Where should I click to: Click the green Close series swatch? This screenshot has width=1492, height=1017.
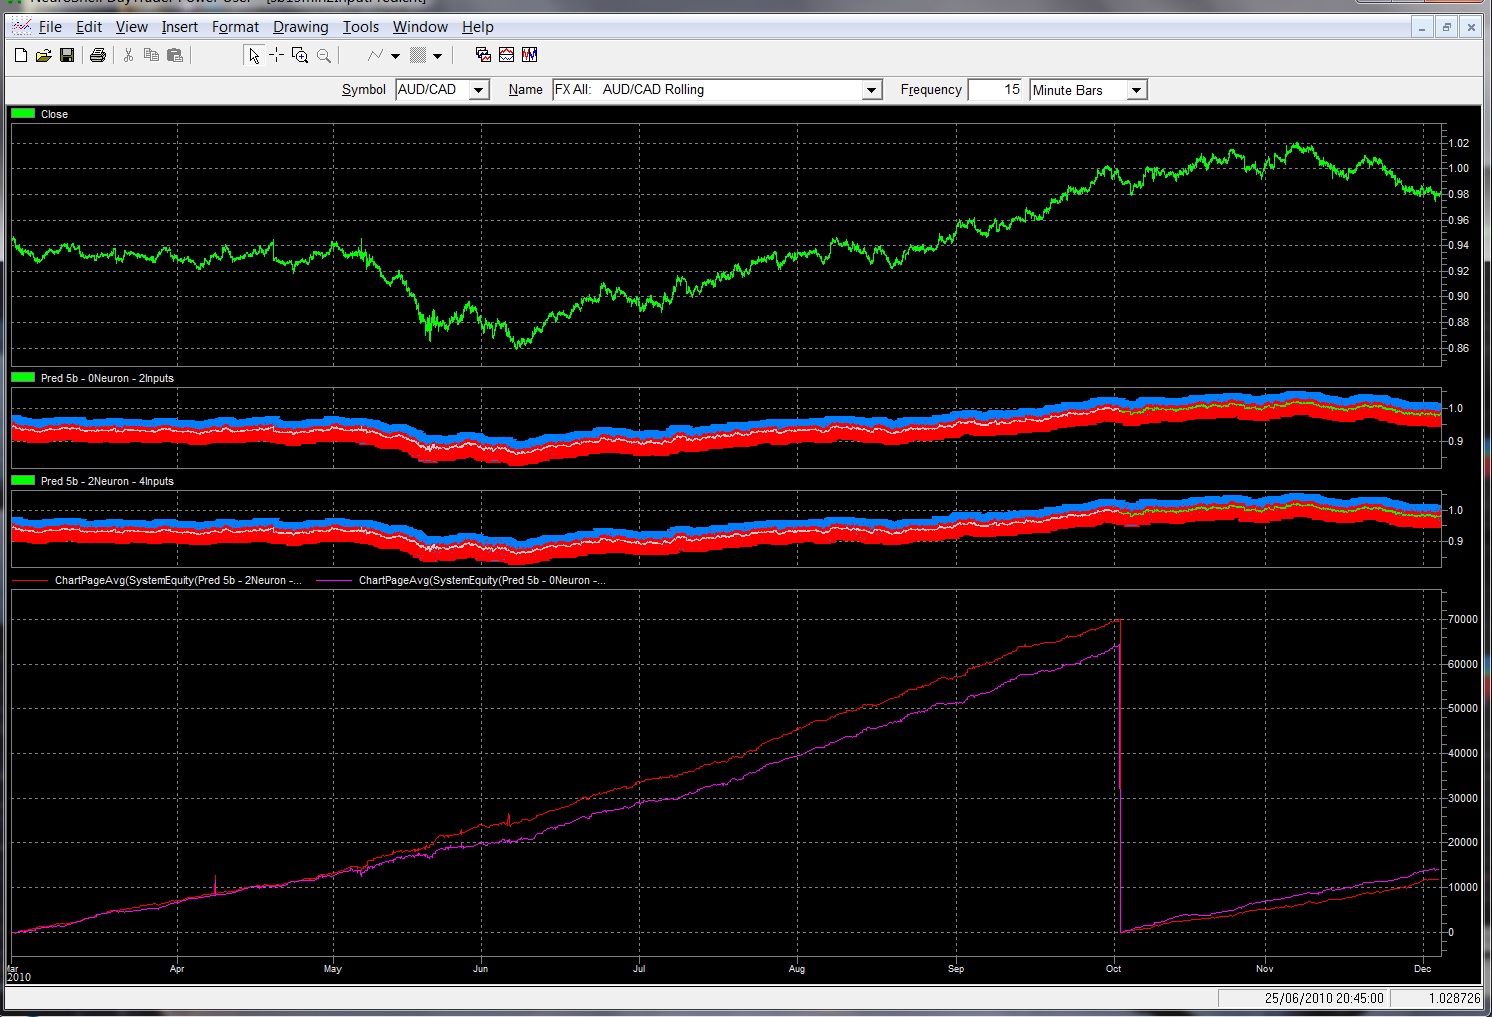pyautogui.click(x=23, y=114)
